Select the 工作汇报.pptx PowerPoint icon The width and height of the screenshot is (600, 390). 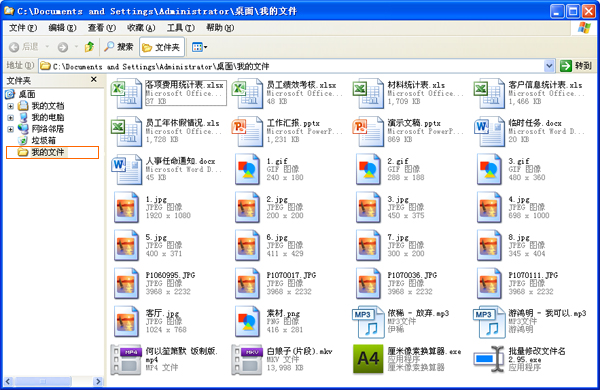247,131
